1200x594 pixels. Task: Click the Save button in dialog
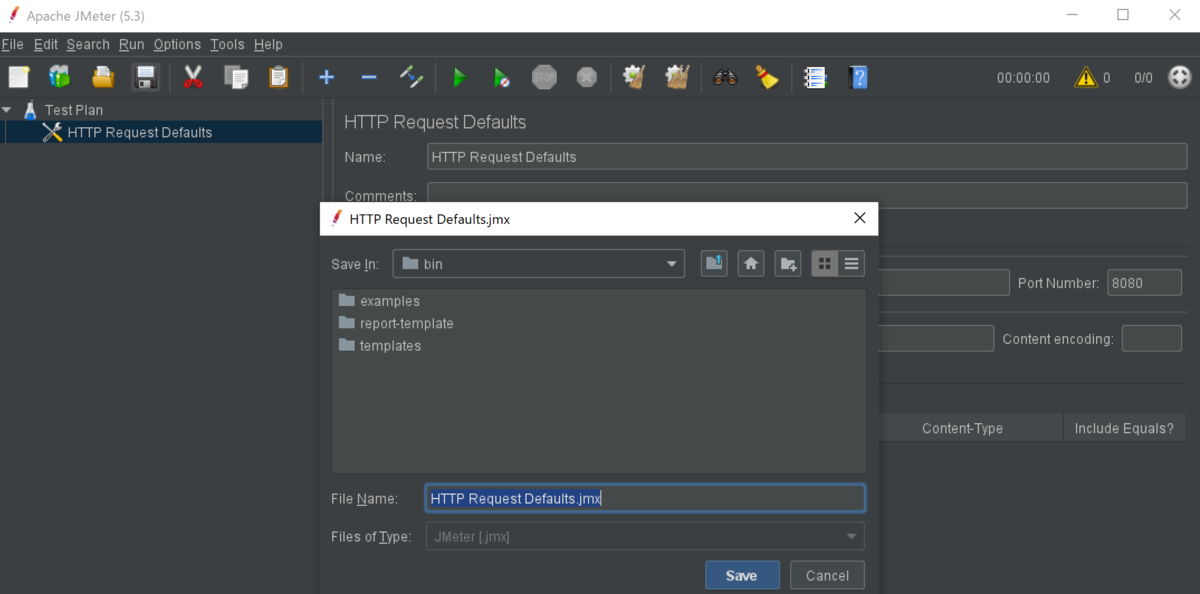(741, 575)
